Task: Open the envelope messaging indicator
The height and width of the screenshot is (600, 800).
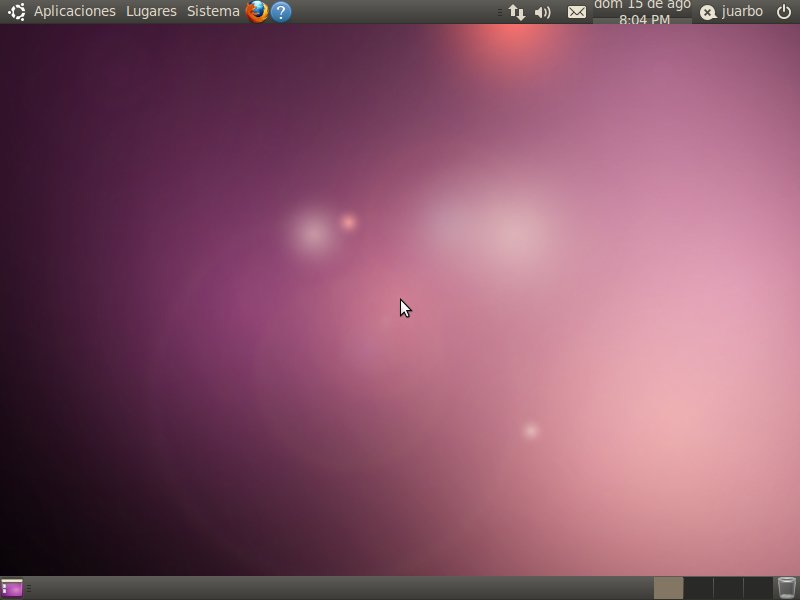Action: click(577, 12)
